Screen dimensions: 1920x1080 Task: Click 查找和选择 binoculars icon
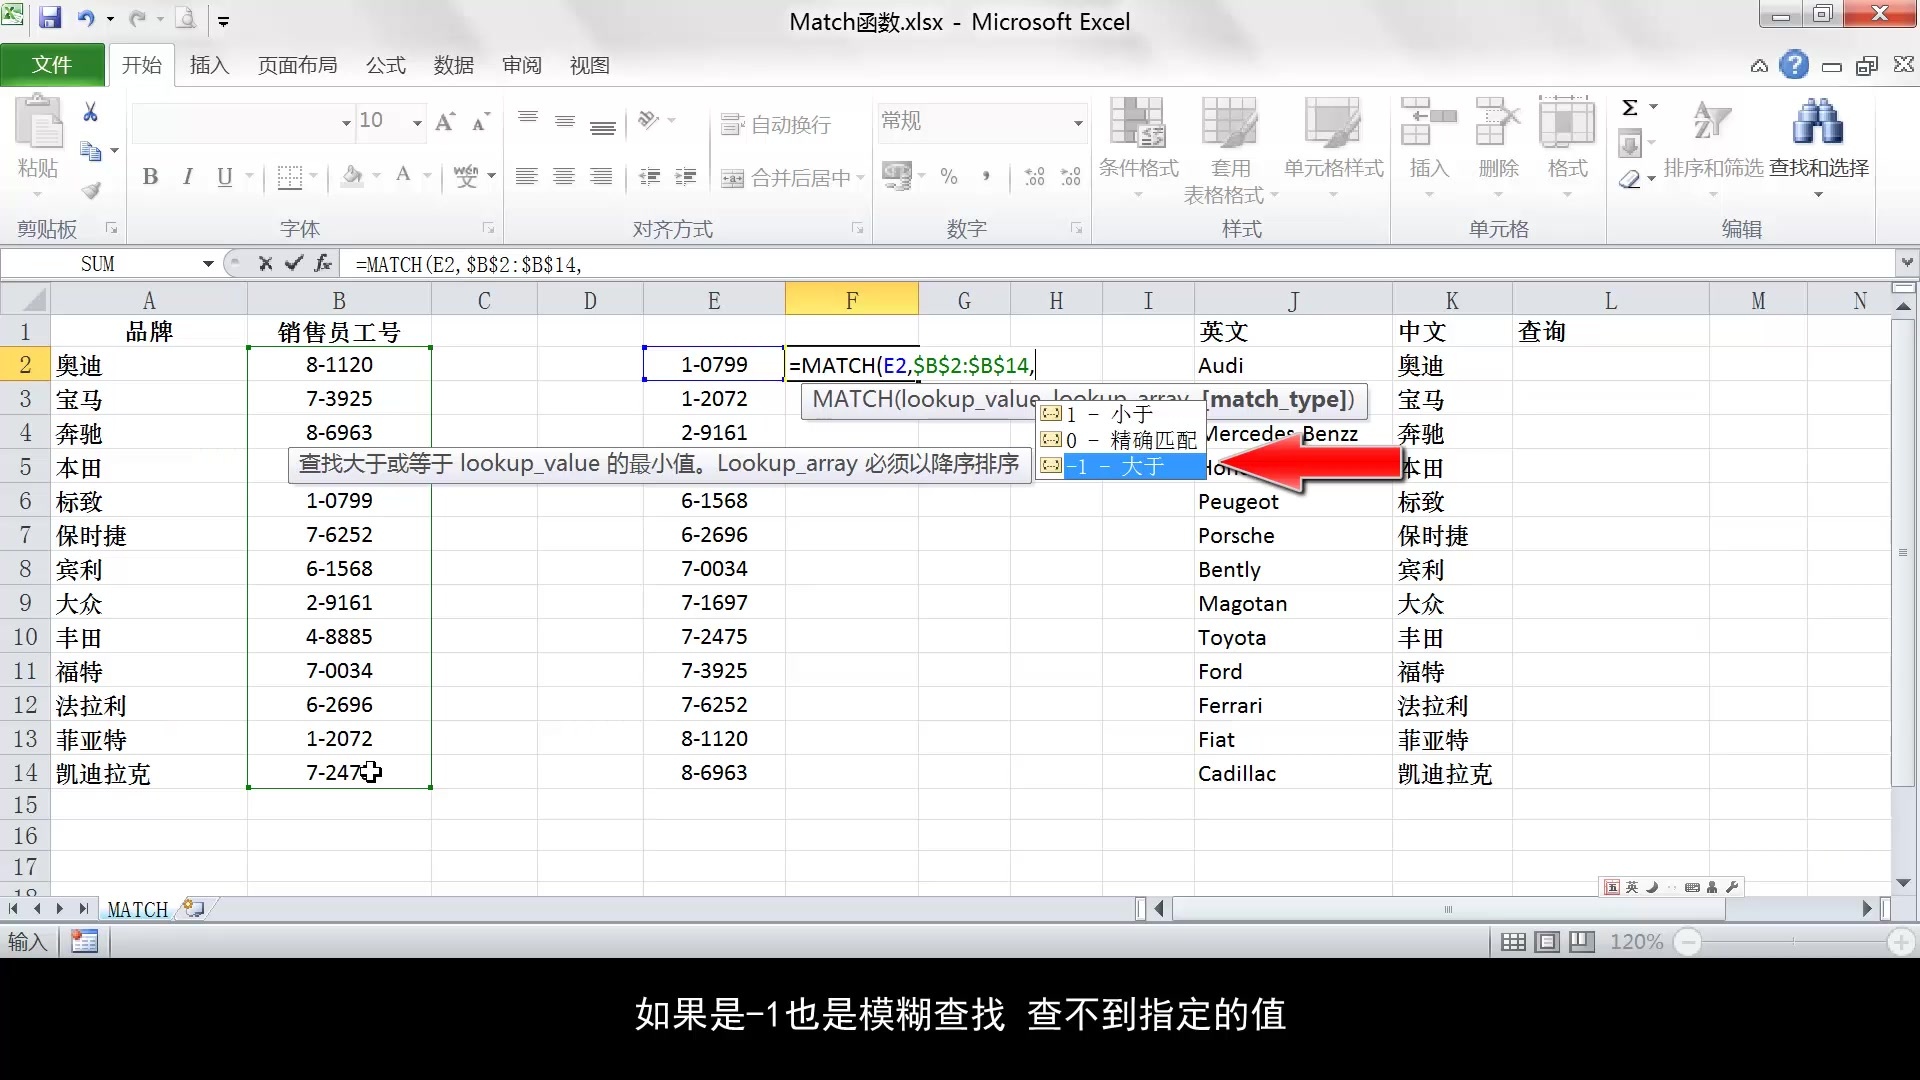1818,123
